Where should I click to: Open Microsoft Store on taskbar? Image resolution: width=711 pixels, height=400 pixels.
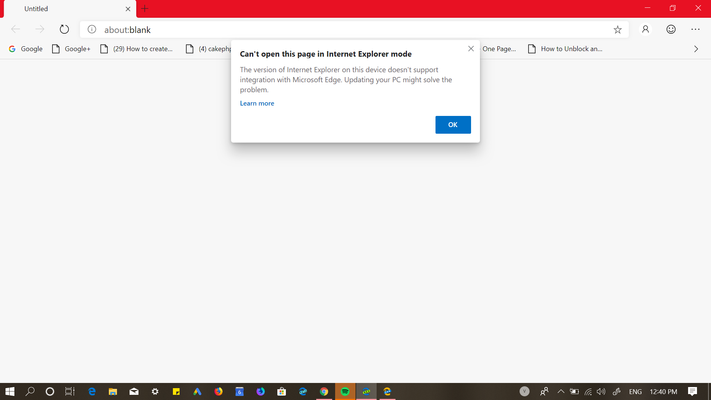tap(282, 391)
